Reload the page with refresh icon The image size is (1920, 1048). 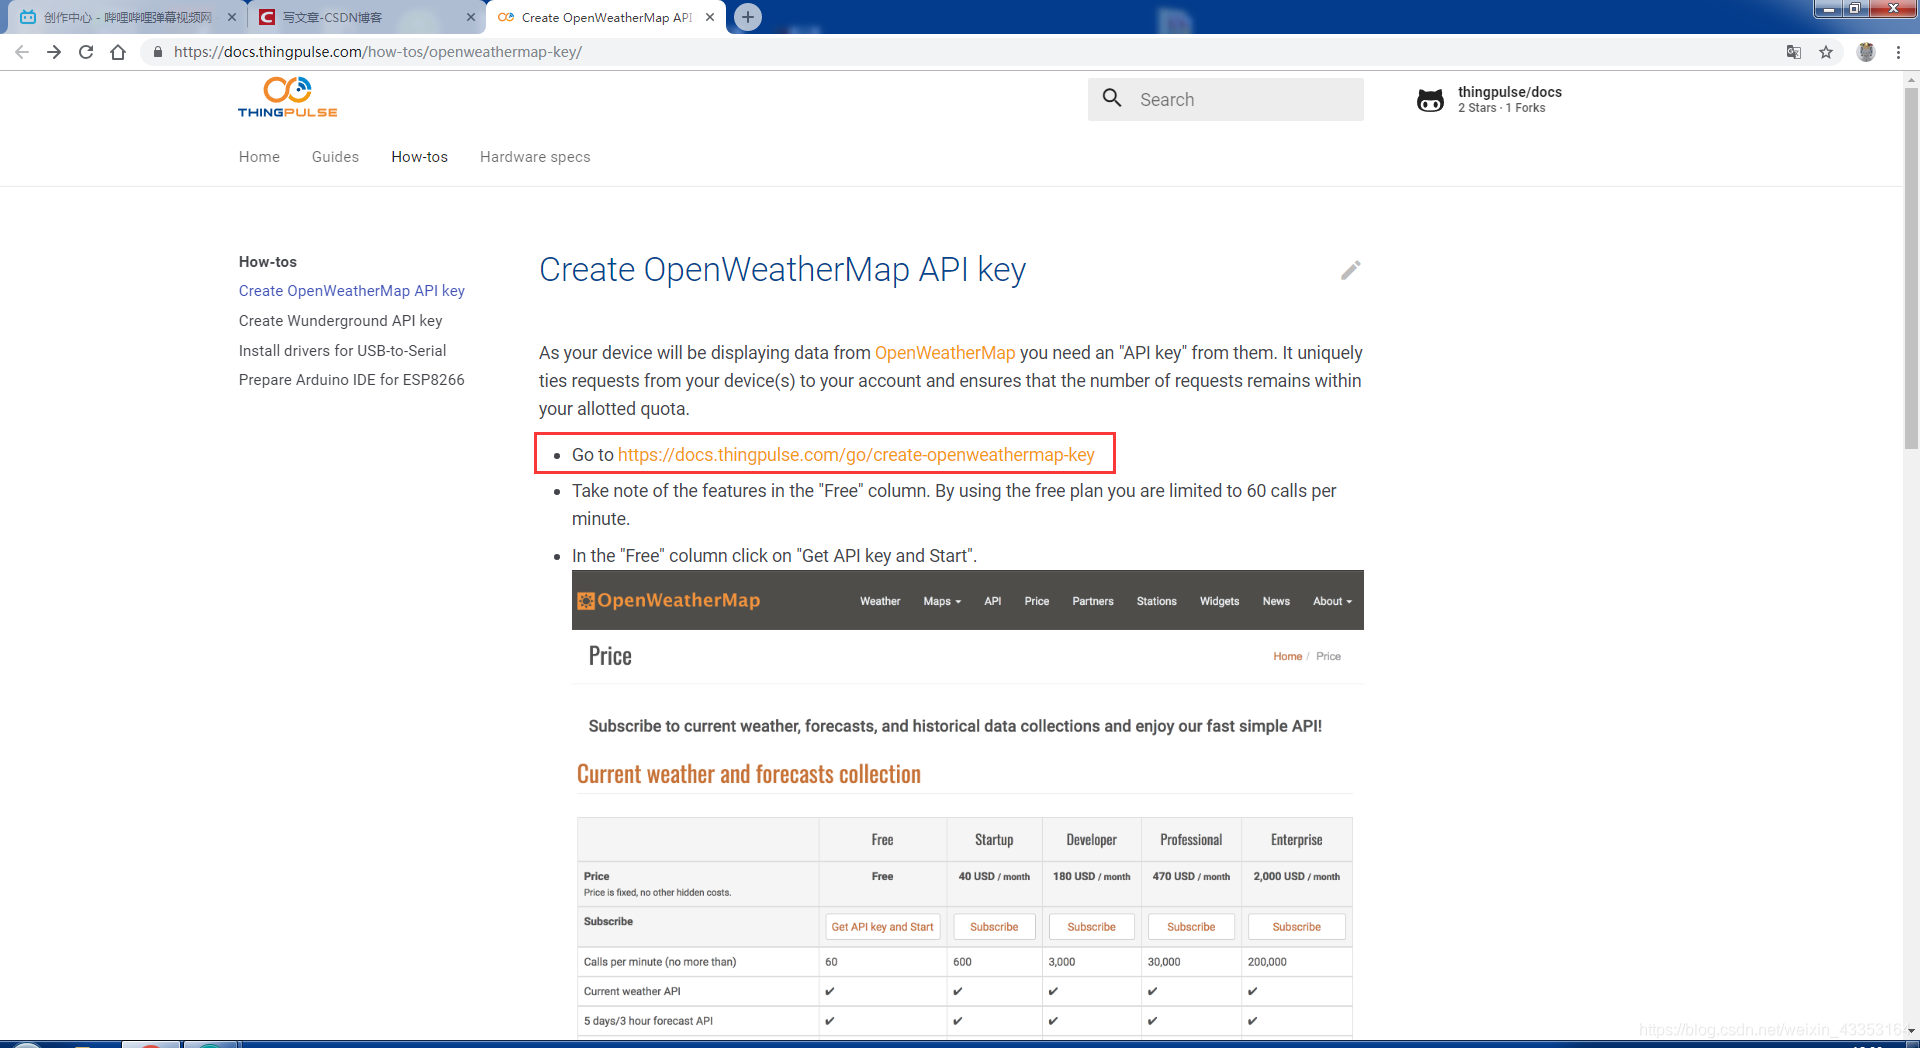[x=86, y=52]
